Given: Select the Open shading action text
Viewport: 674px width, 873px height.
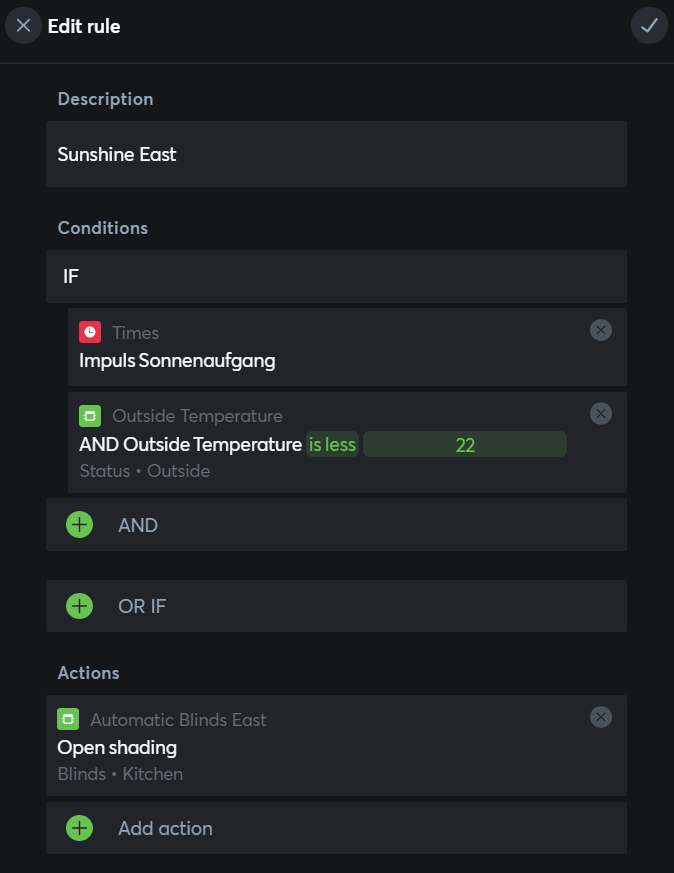Looking at the screenshot, I should (117, 747).
